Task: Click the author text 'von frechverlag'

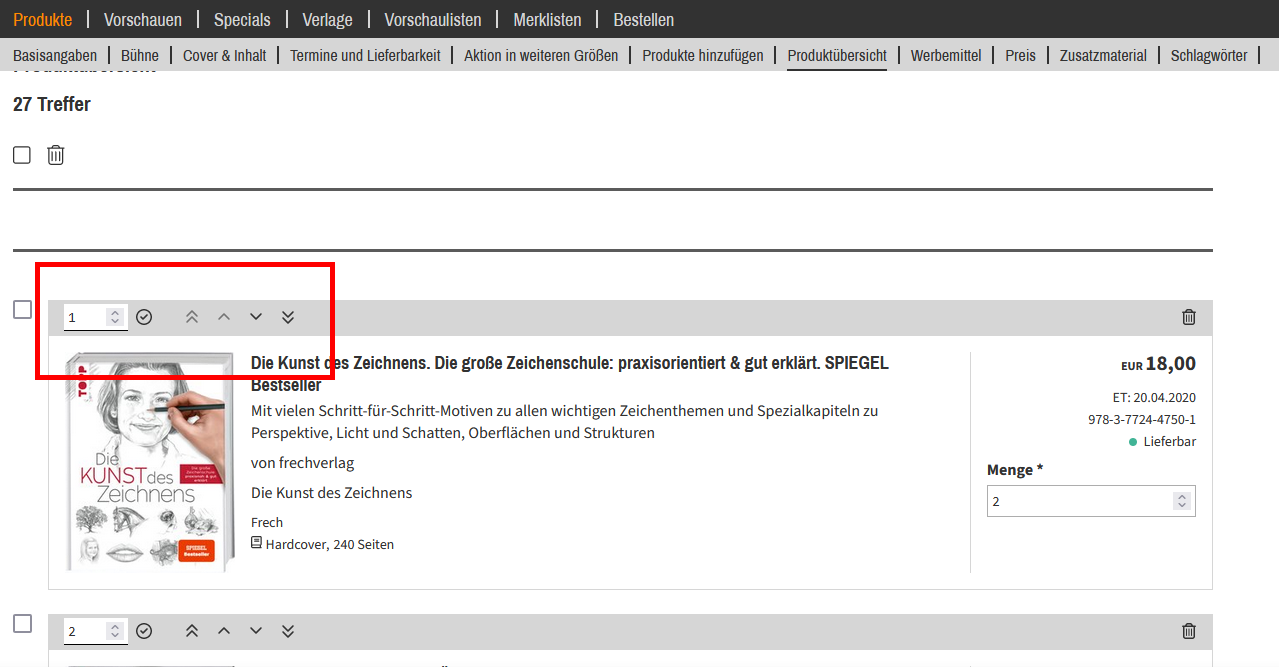Action: (302, 463)
